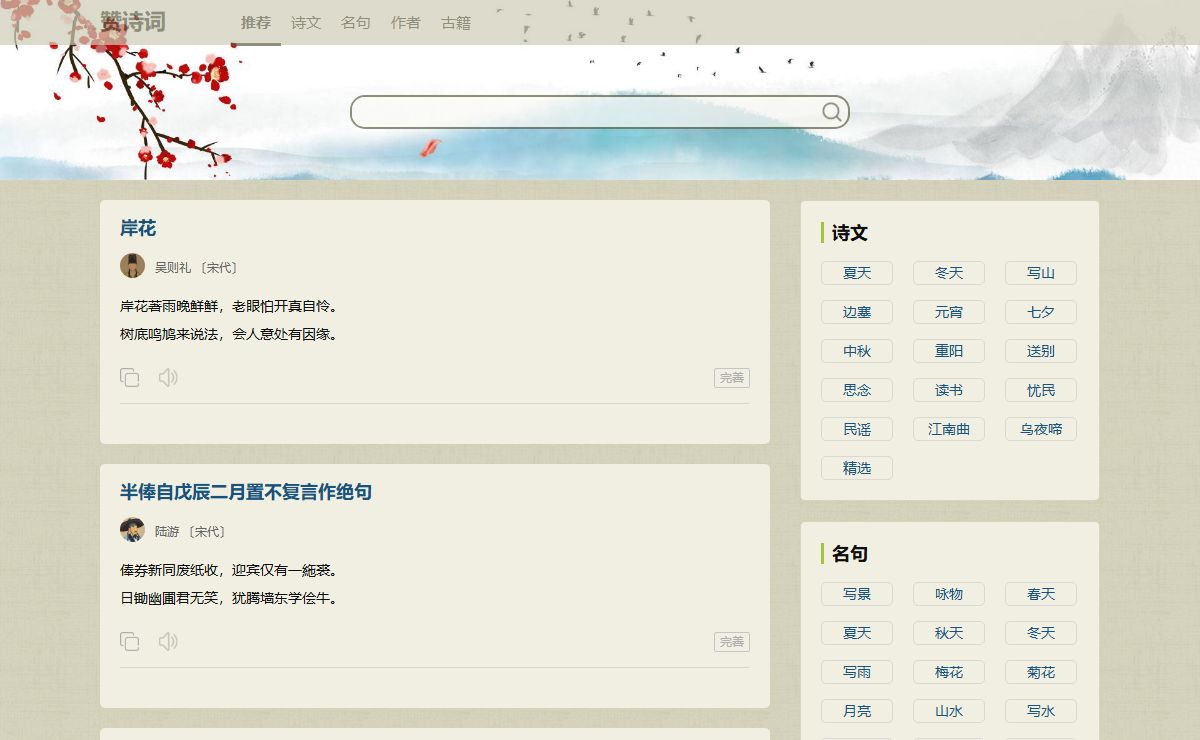
Task: Copy the 岸花 poem text
Action: [129, 377]
